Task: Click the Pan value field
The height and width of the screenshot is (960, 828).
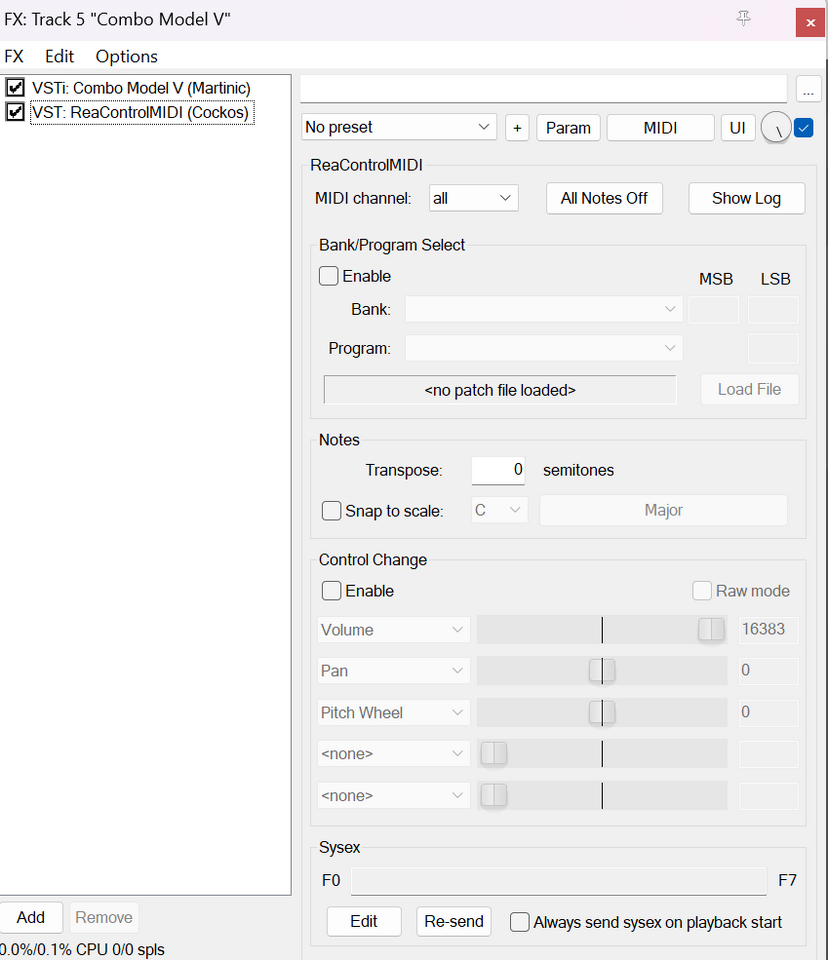Action: point(769,671)
